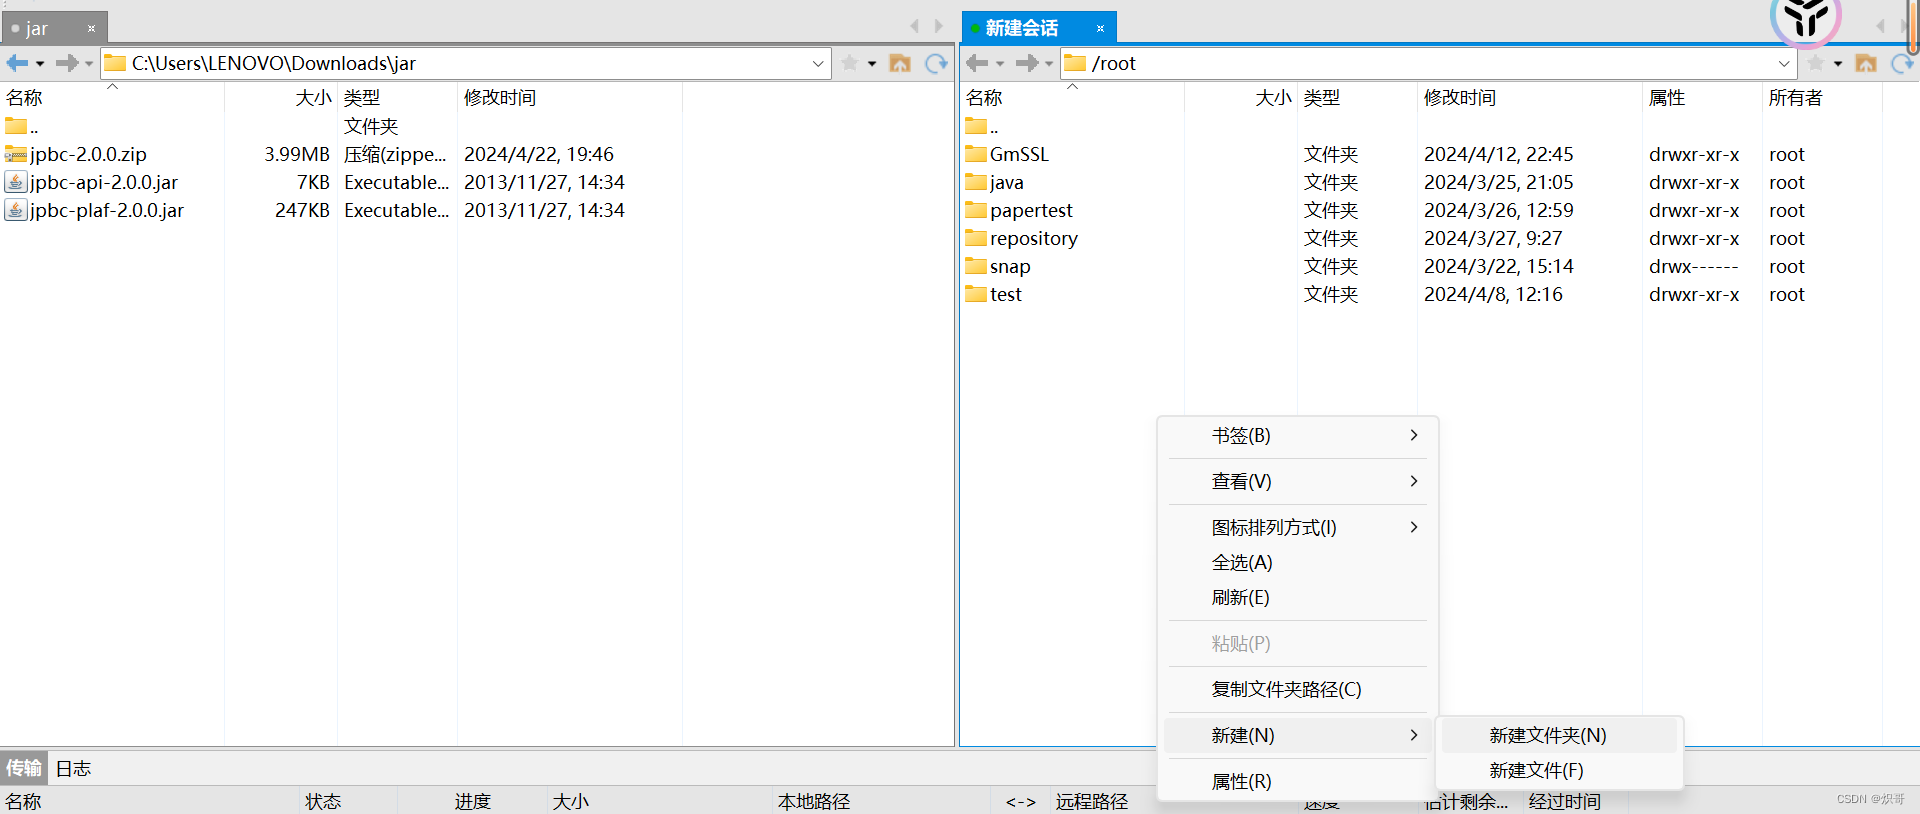Click the right tab-scroll arrow of local pane
1920x814 pixels.
(x=938, y=26)
